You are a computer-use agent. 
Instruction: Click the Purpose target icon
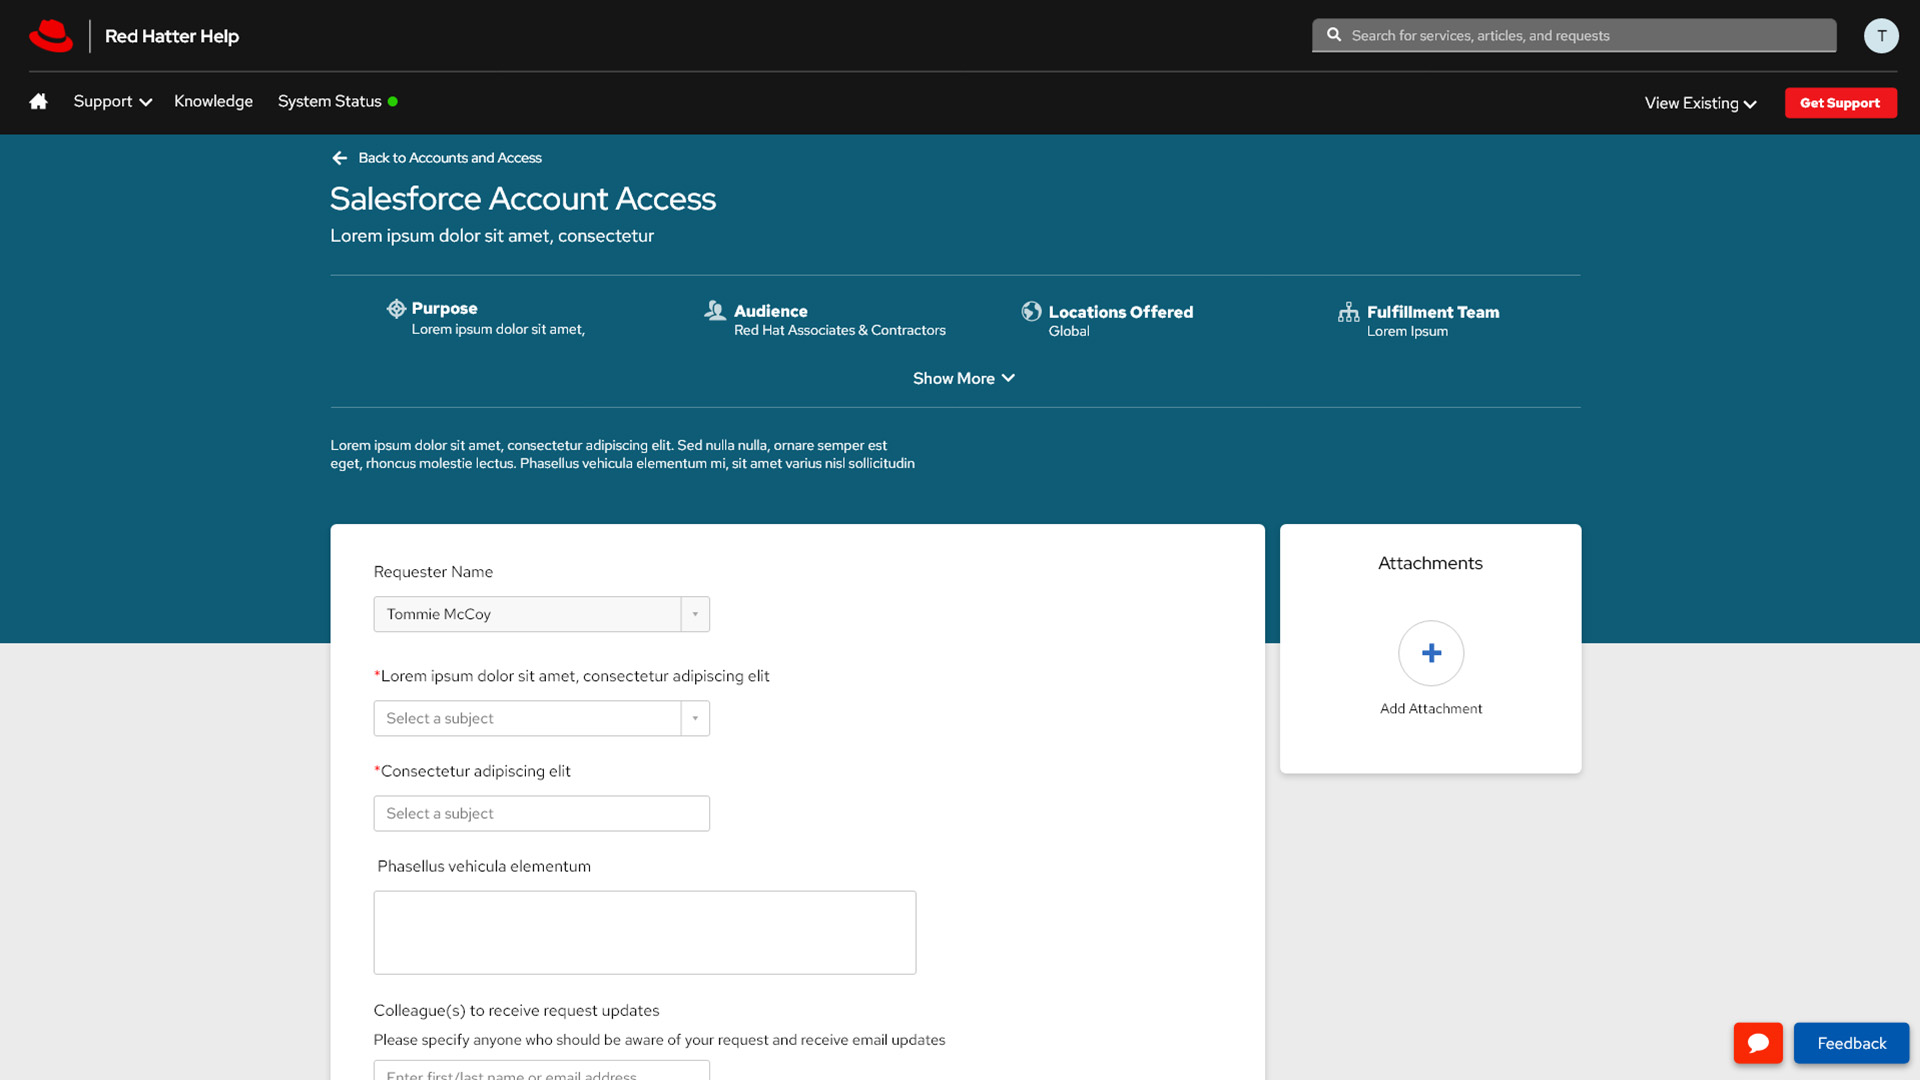point(396,308)
